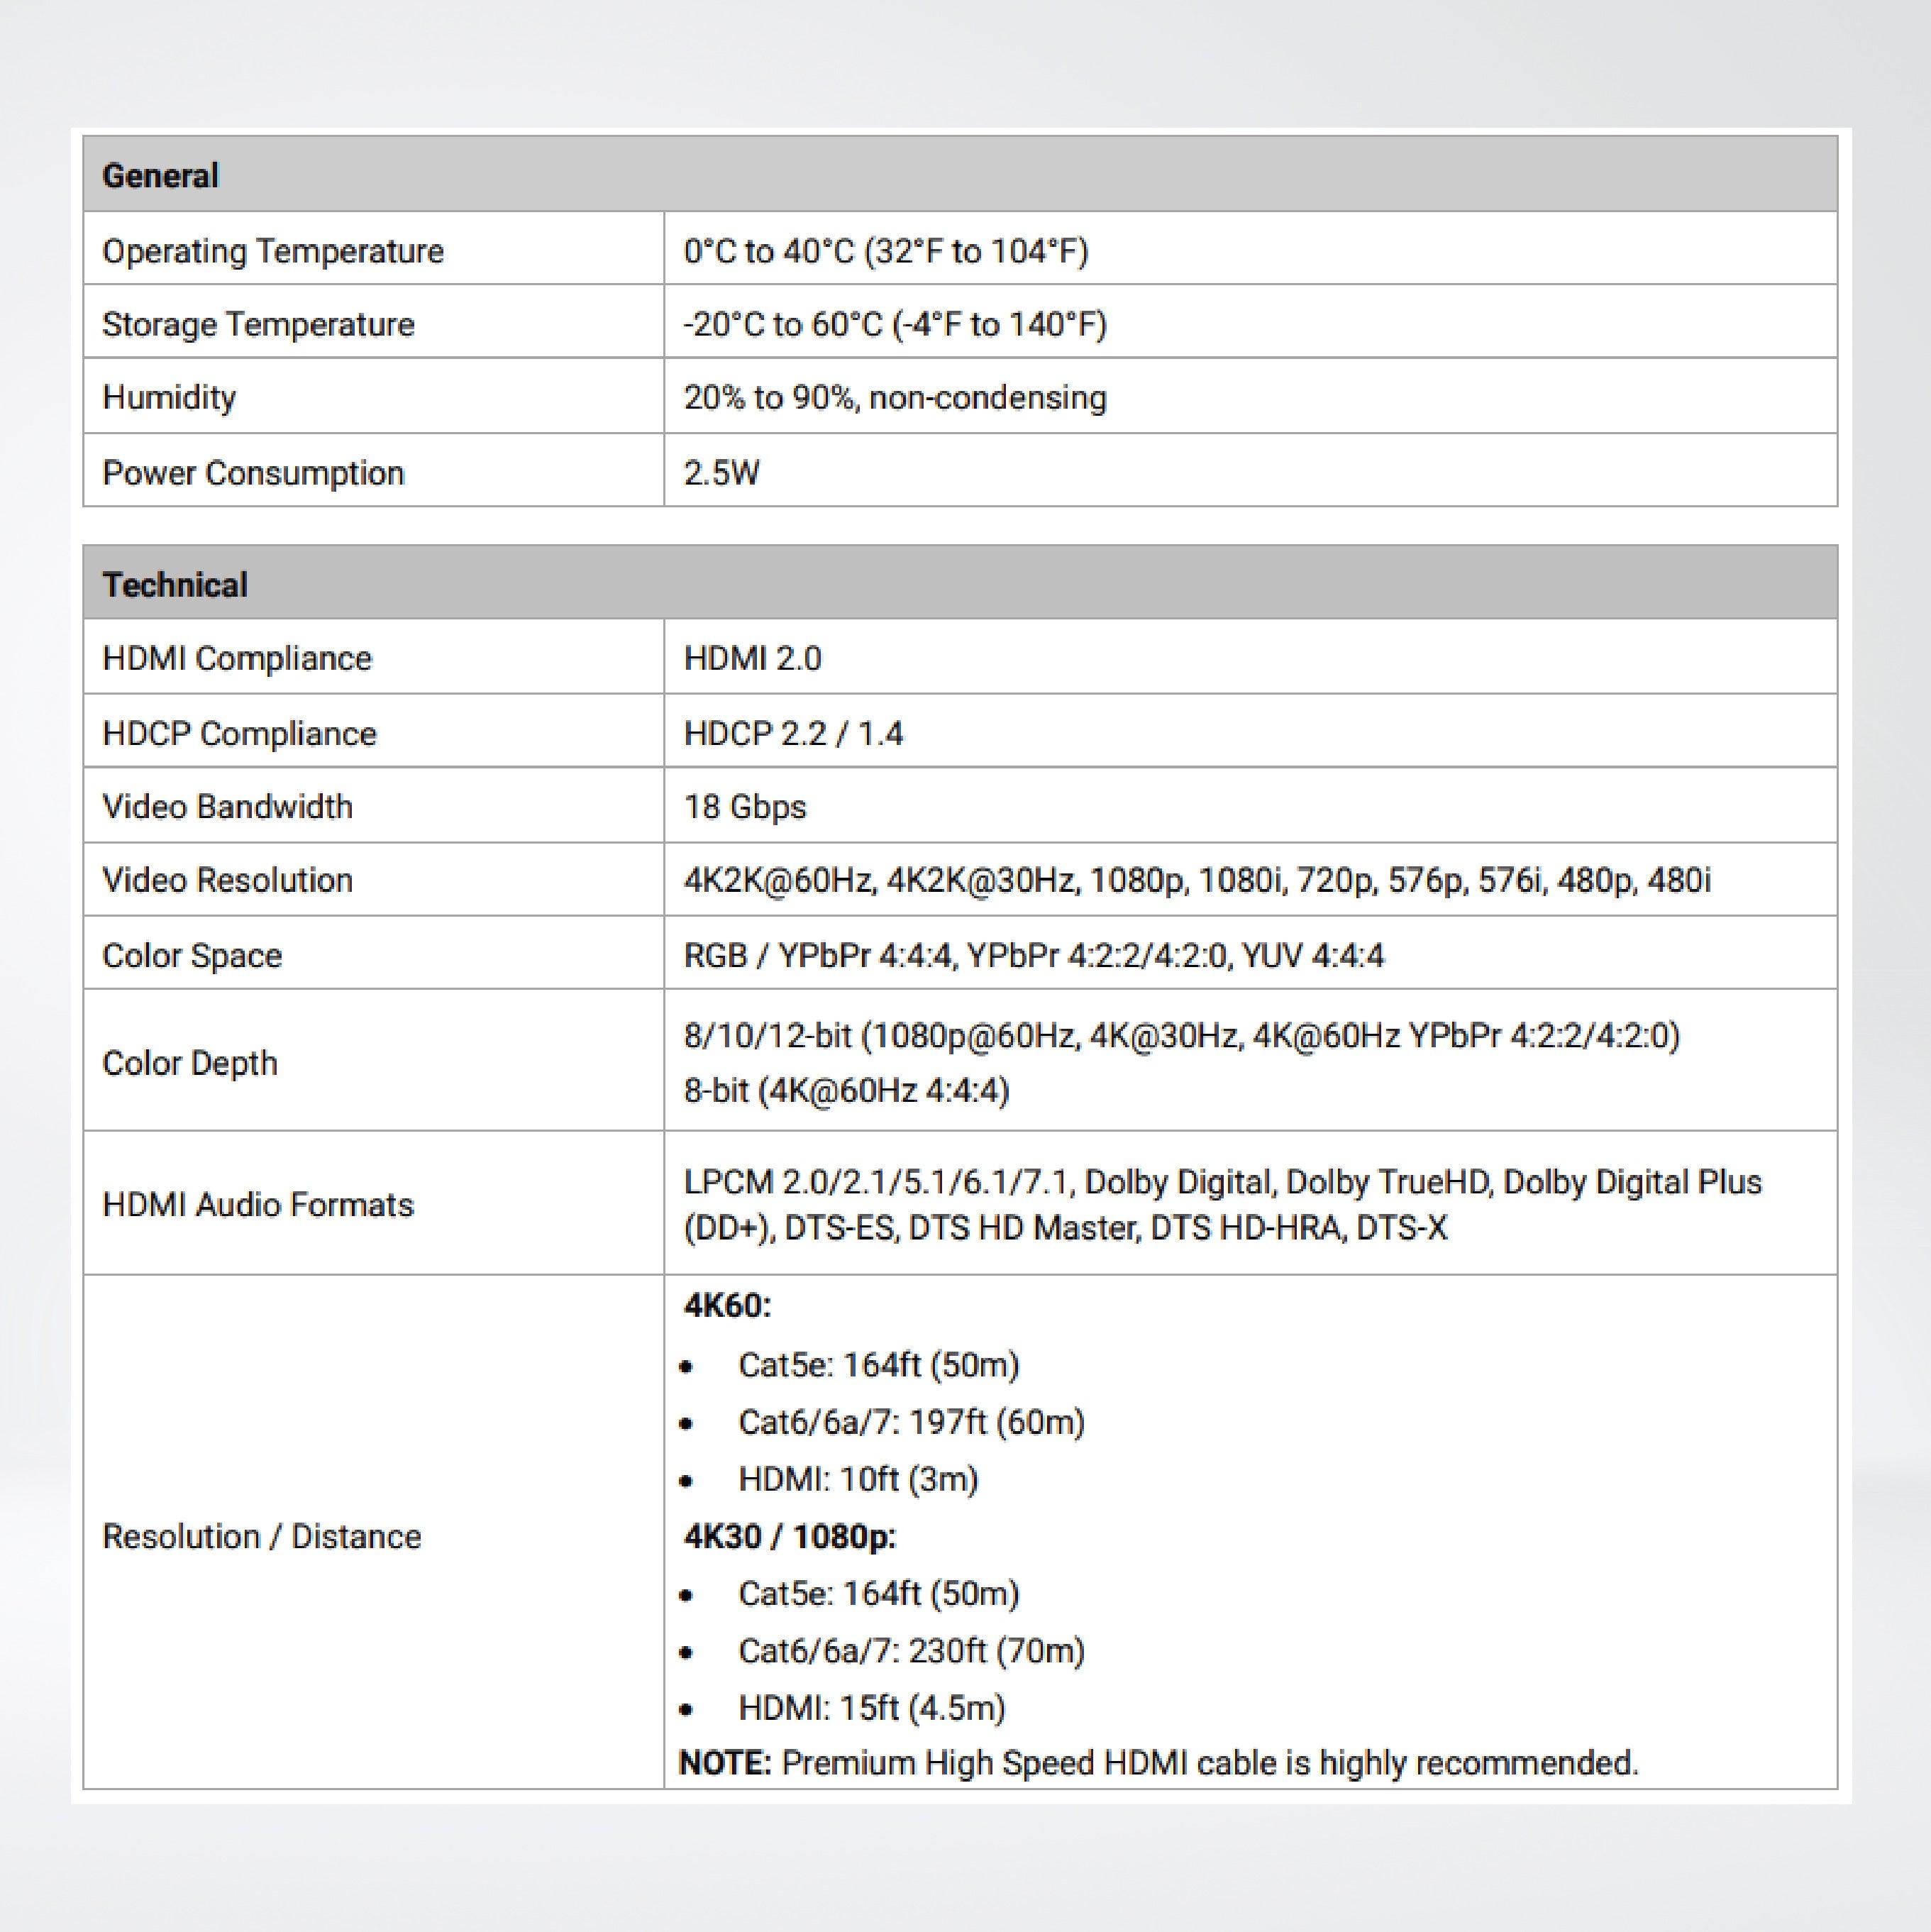Click the HDCP 2.2 / 1.4 value
This screenshot has height=1932, width=1931.
tap(793, 734)
